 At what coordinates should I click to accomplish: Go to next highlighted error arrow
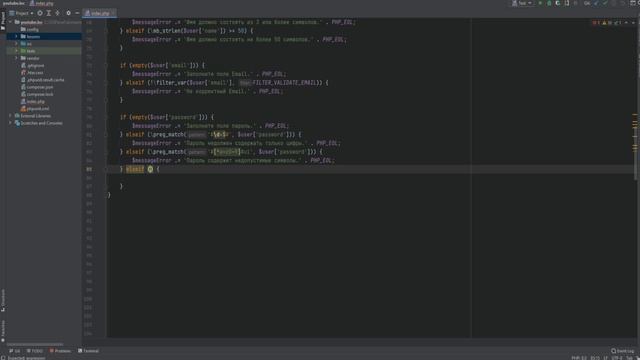(x=633, y=23)
